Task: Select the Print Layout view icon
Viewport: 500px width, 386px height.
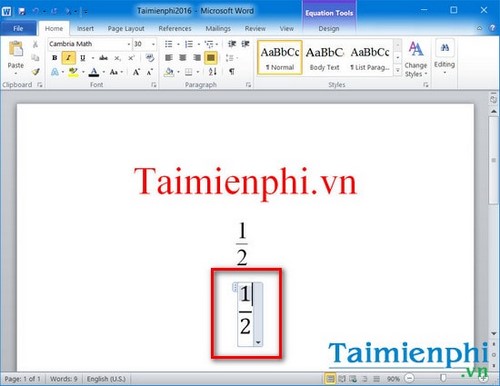Action: pyautogui.click(x=330, y=379)
